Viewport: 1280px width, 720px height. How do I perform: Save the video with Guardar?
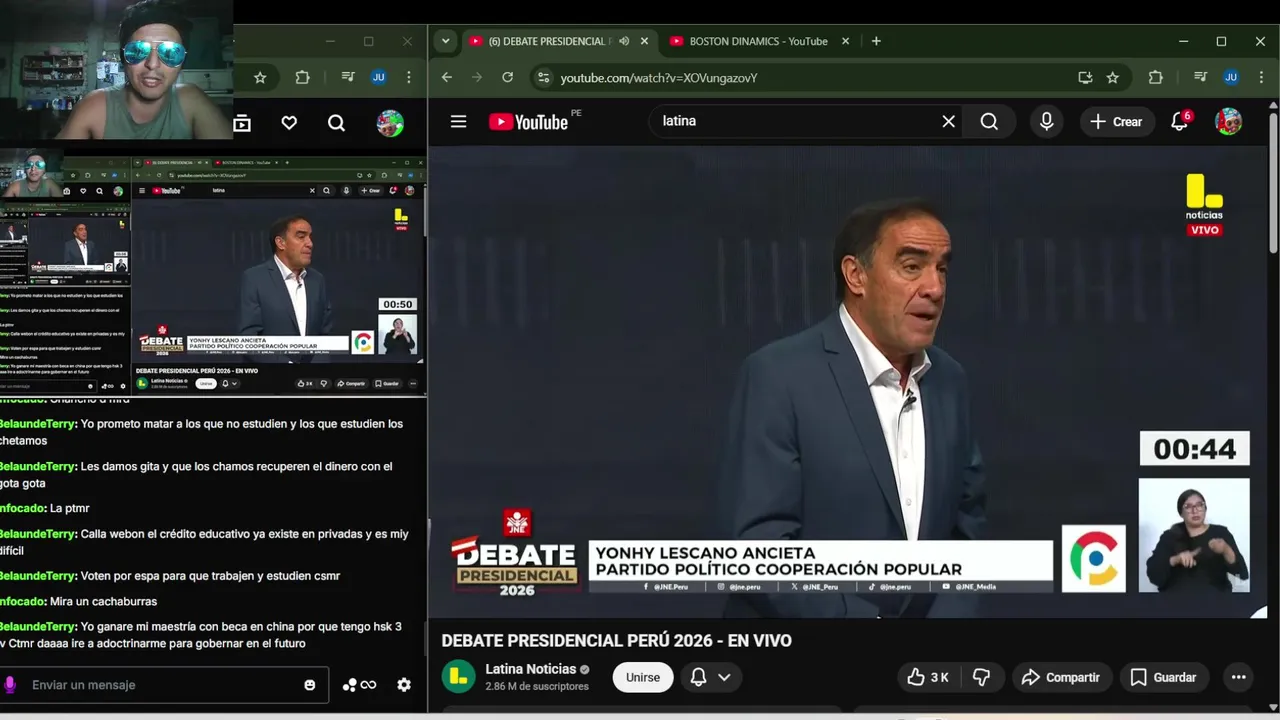tap(1163, 677)
